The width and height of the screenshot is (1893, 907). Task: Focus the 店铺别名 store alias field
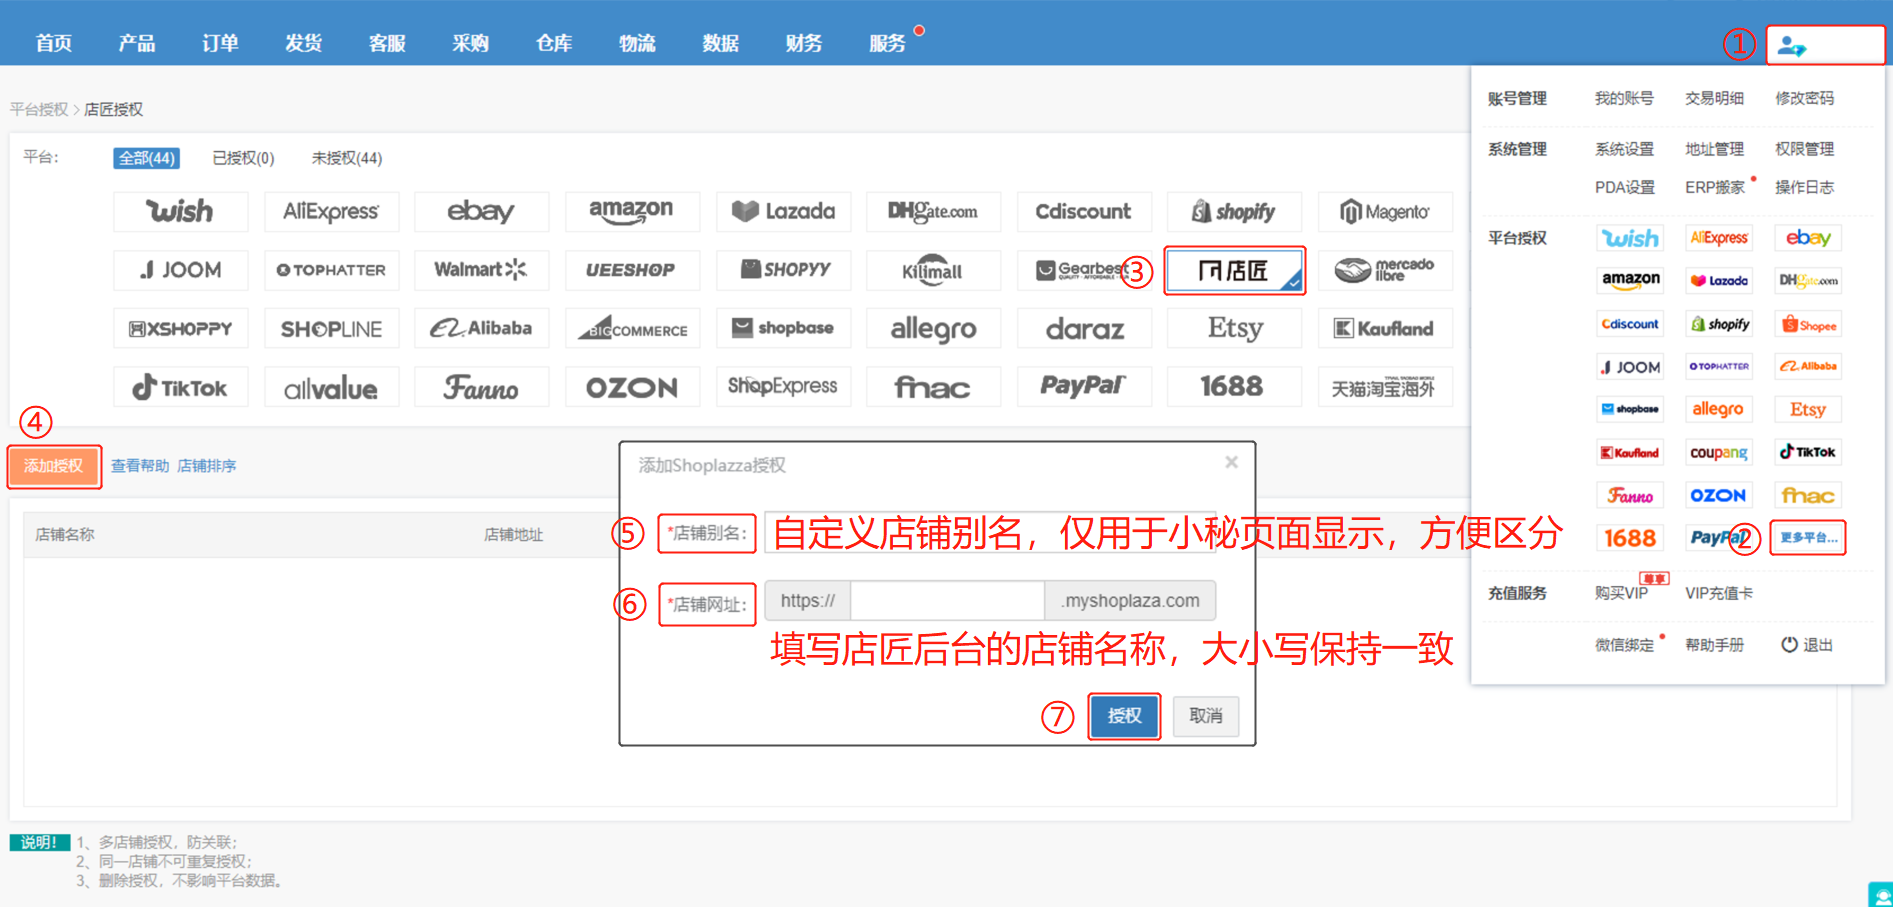point(990,533)
